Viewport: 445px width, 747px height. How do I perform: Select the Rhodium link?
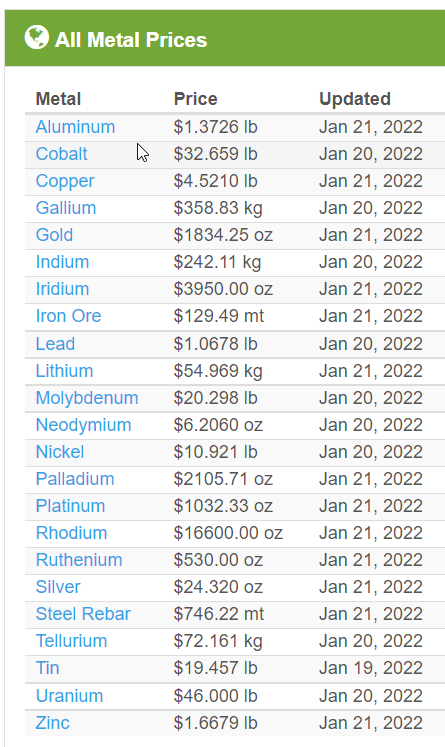(x=71, y=533)
